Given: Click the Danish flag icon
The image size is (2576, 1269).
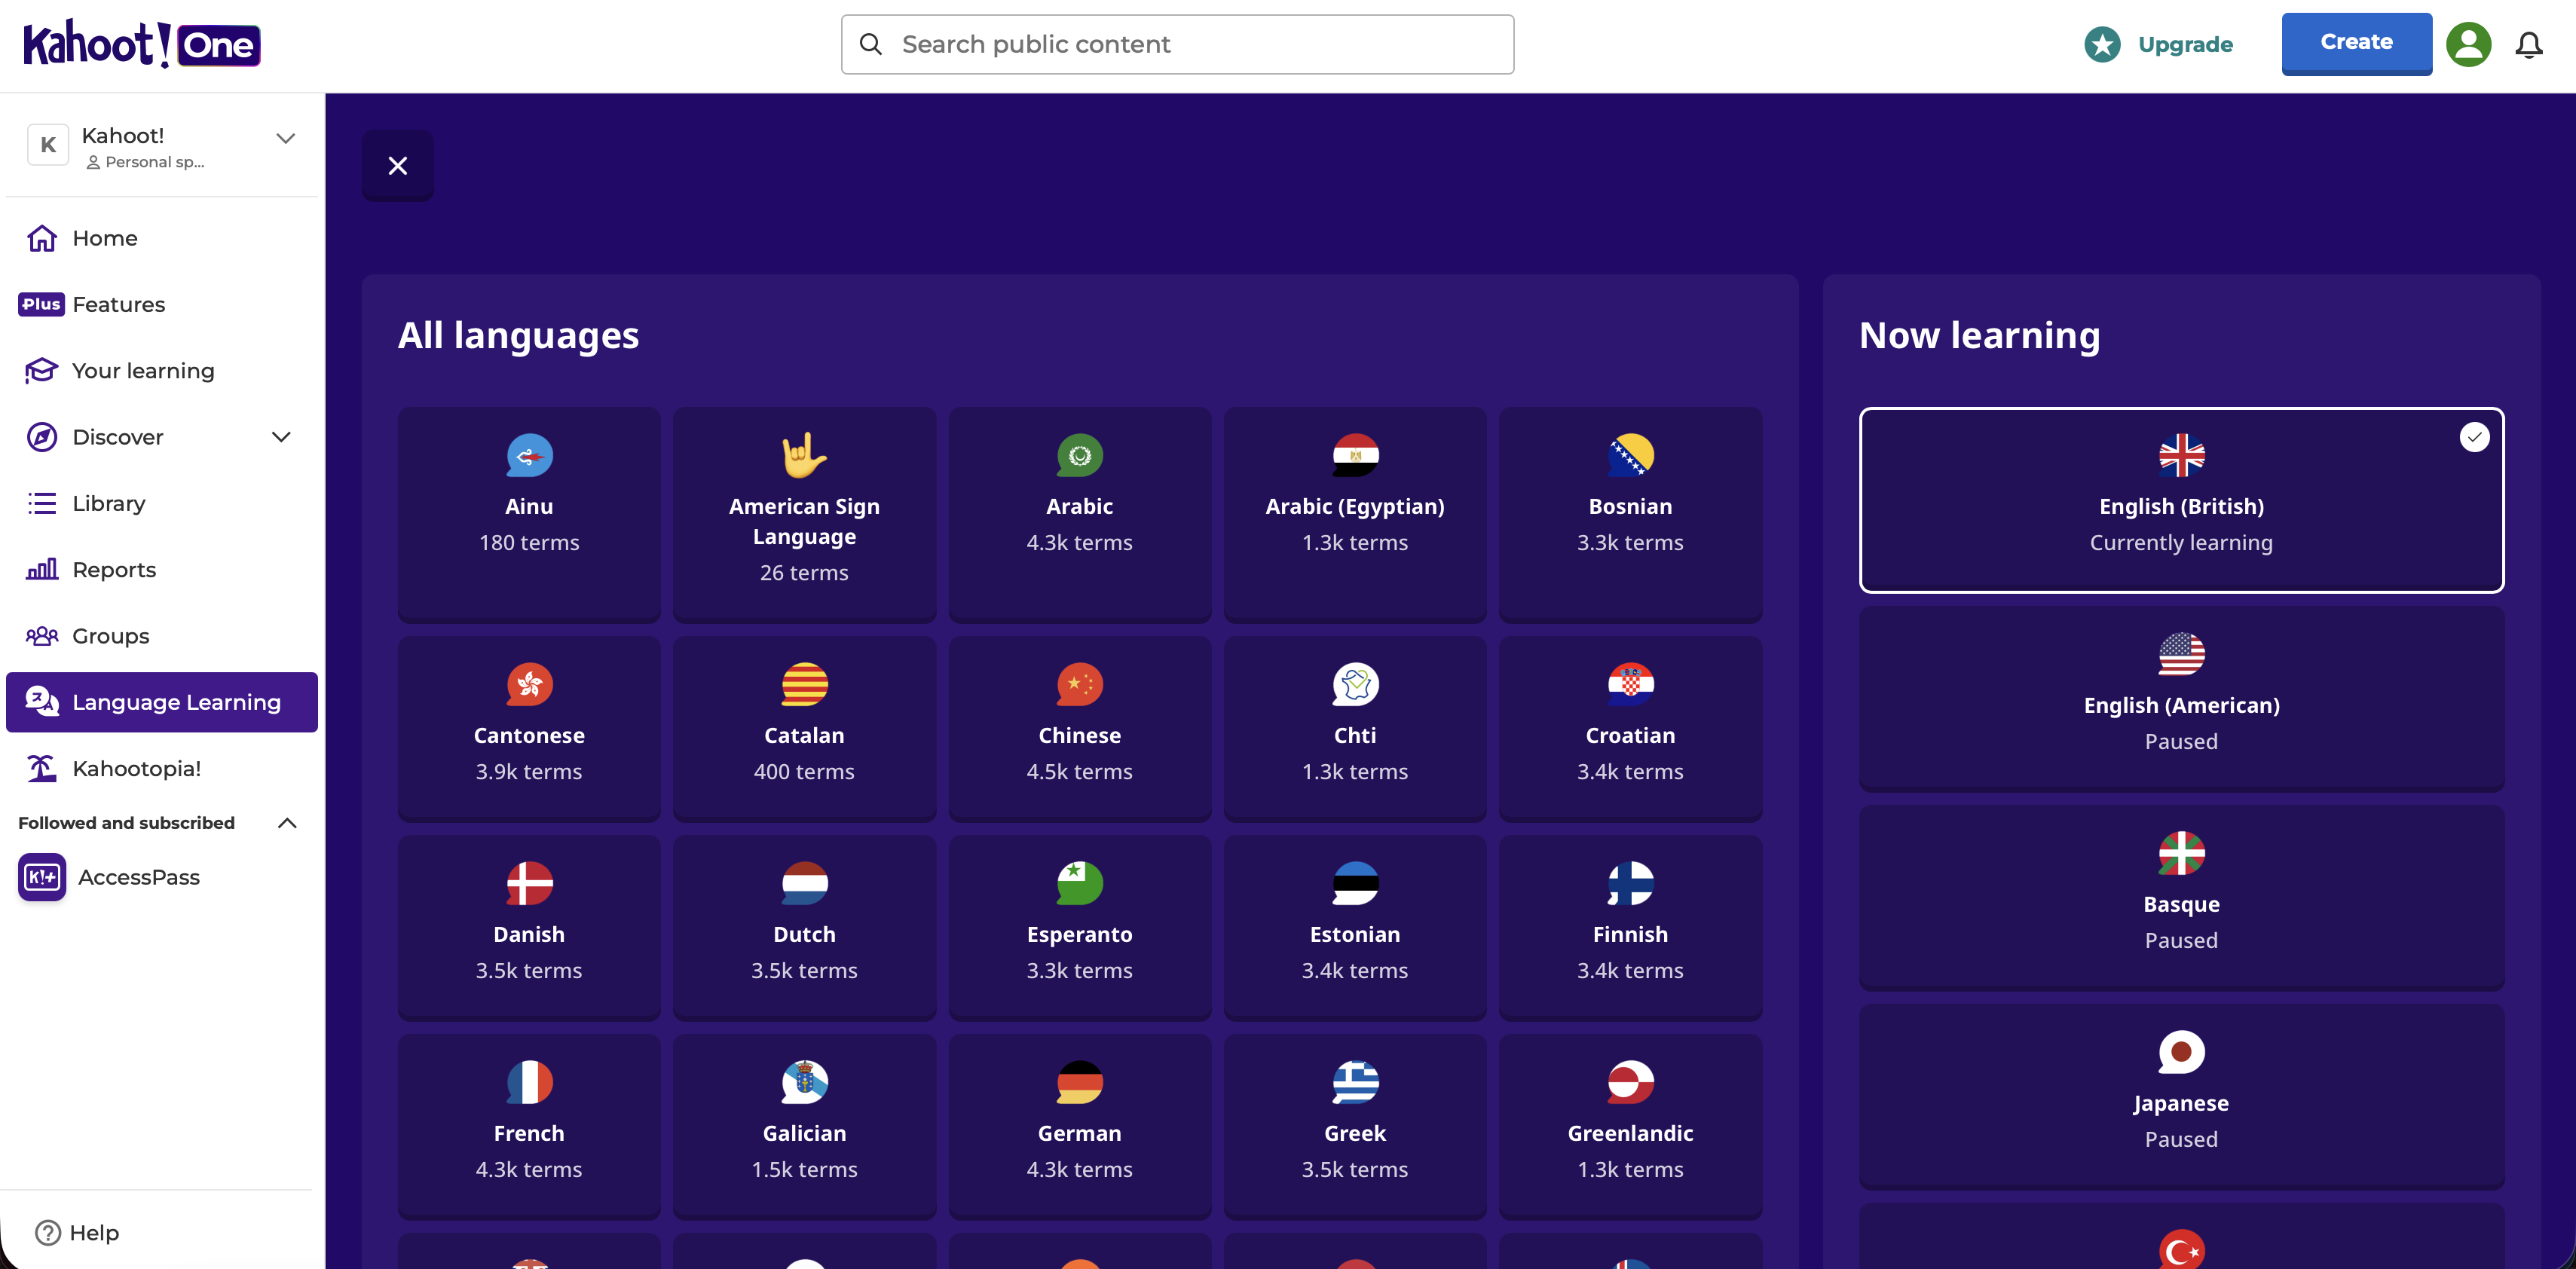Looking at the screenshot, I should [x=529, y=884].
